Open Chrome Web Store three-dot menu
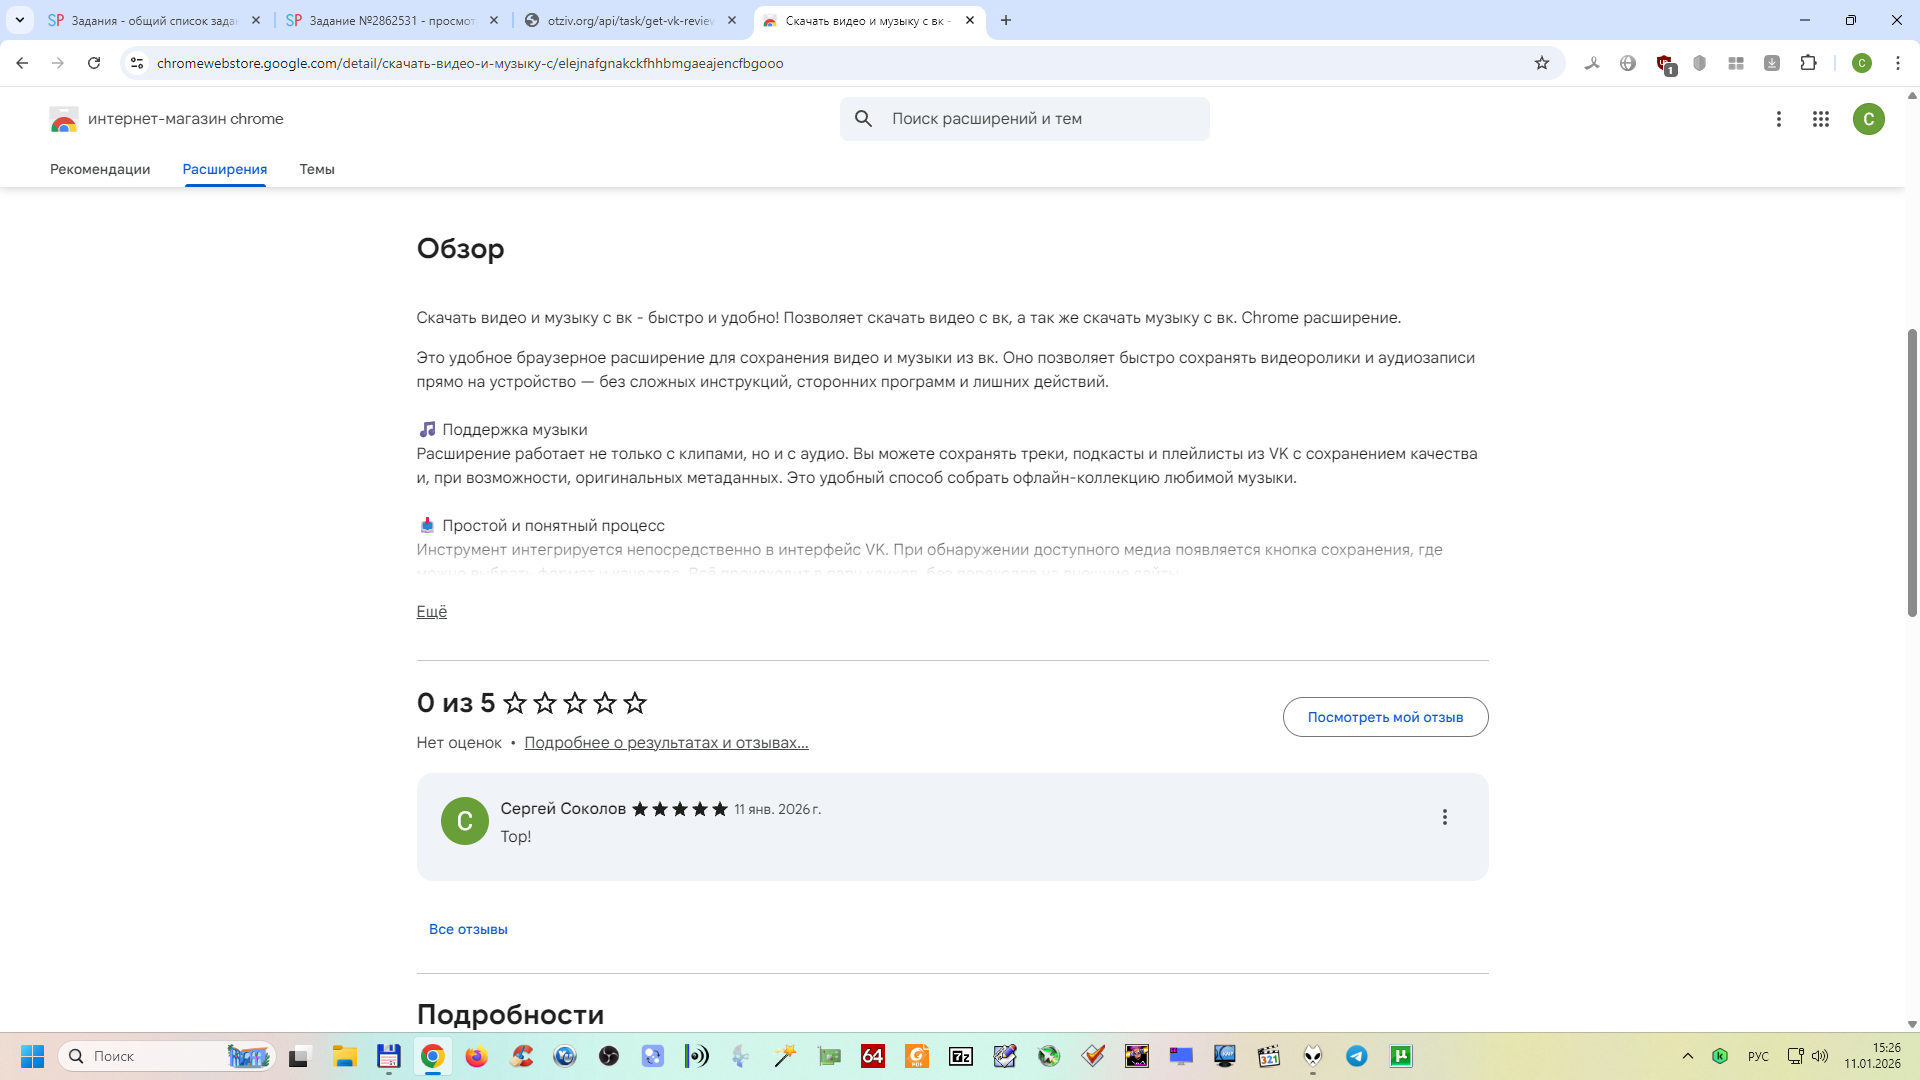This screenshot has height=1080, width=1920. (1778, 119)
